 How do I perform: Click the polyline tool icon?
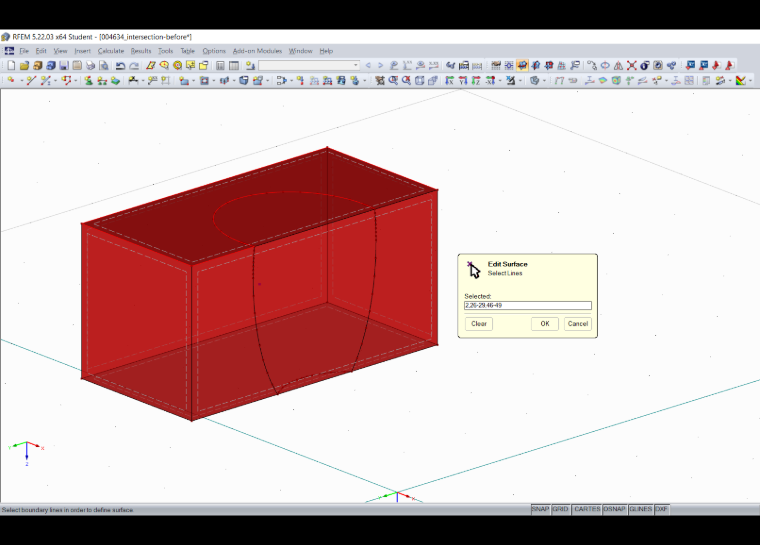(x=66, y=80)
